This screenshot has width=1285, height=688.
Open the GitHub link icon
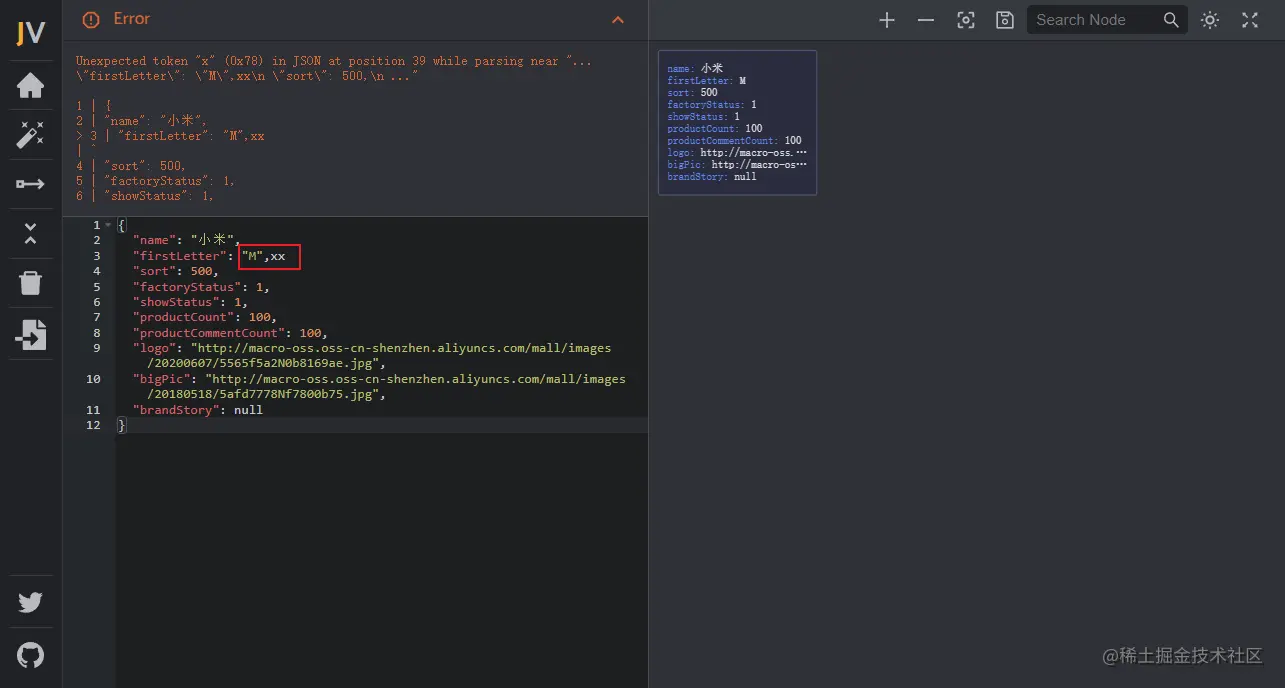[x=30, y=655]
